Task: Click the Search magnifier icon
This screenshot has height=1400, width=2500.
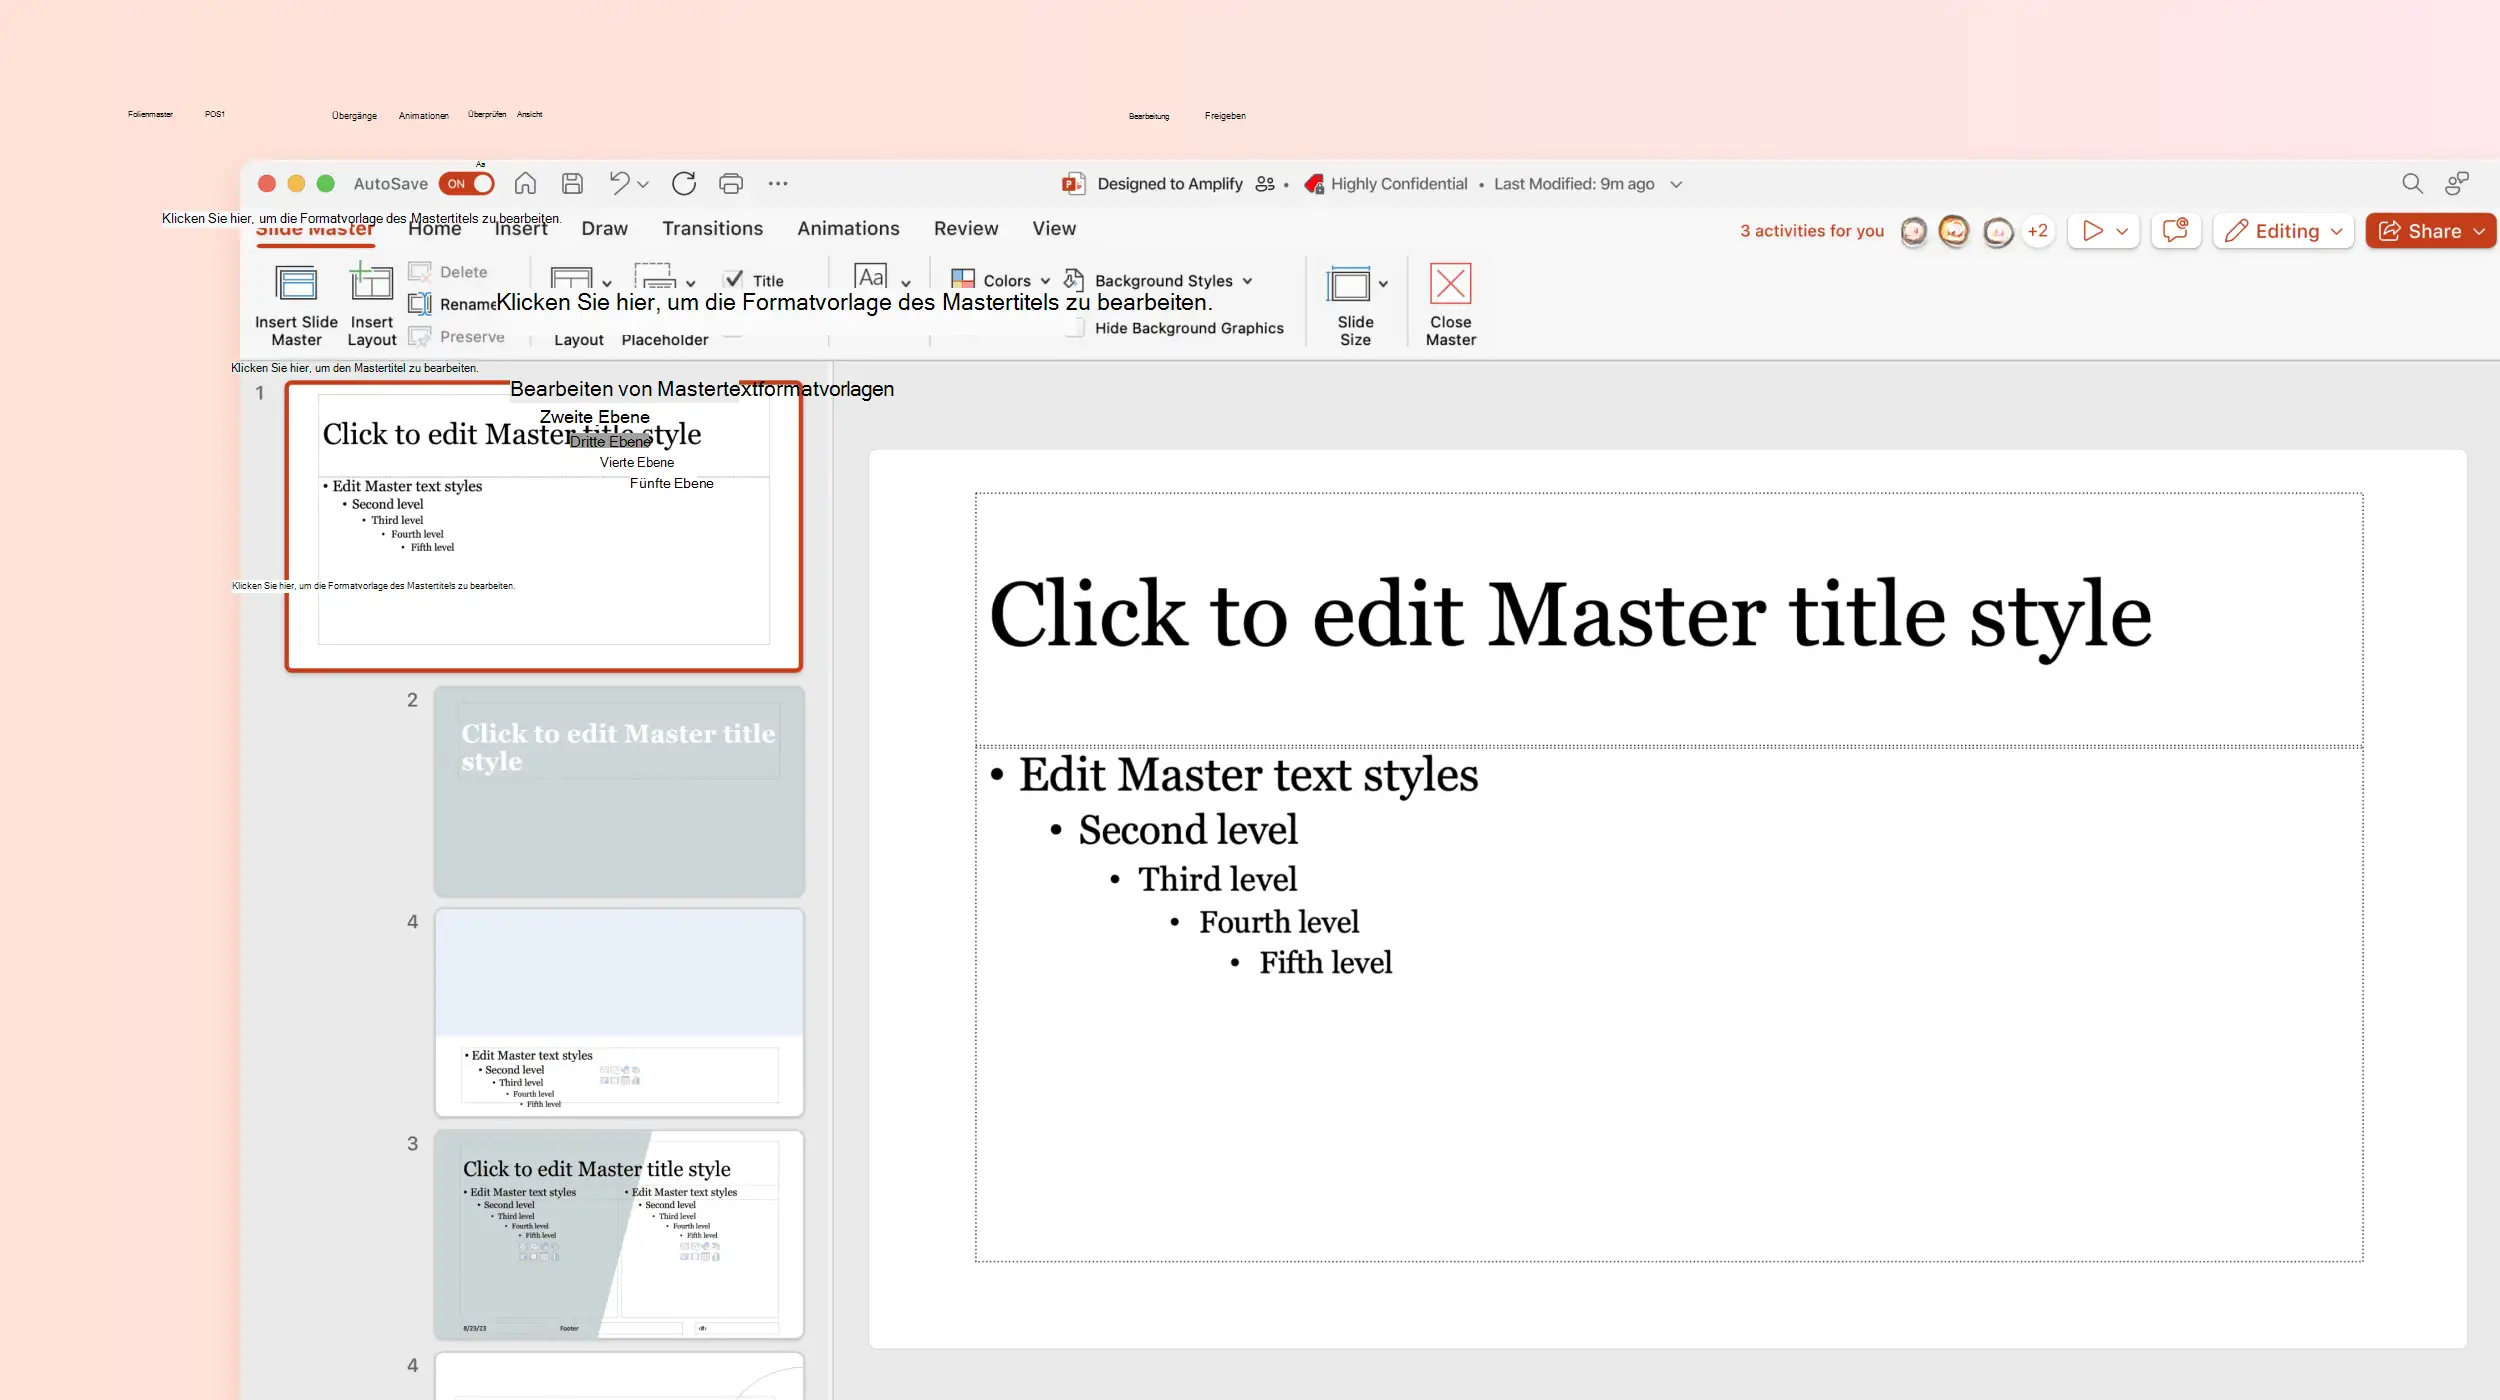Action: click(2412, 184)
